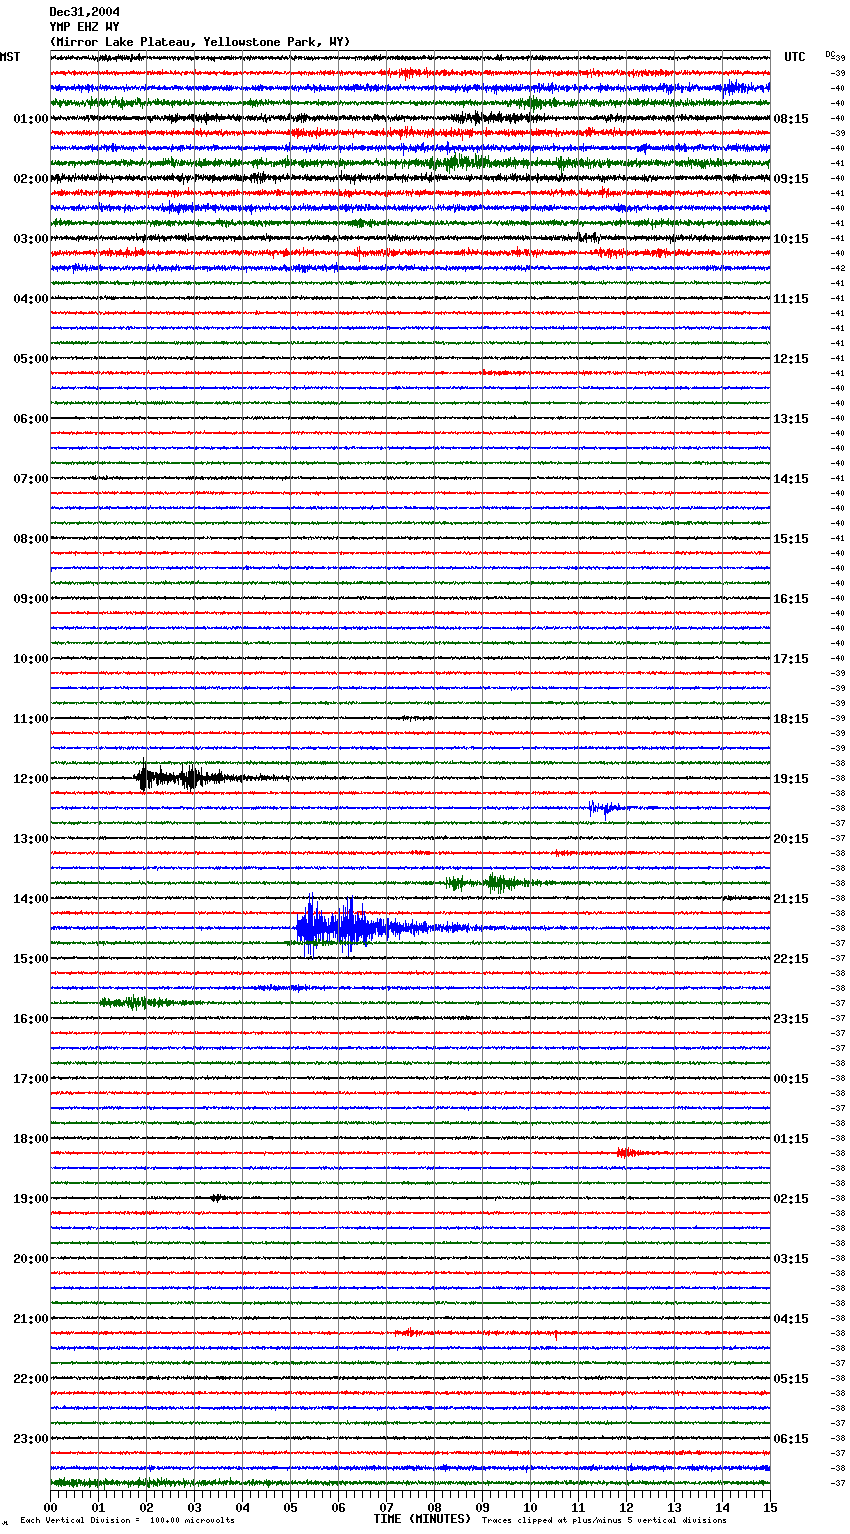850x1534 pixels.
Task: Click 'Each Vertical Division = 100.00 microvolts' note
Action: [127, 1520]
